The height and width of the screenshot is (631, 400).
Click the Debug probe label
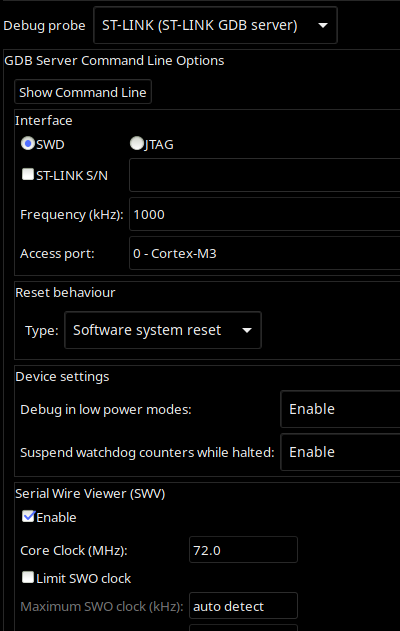(44, 26)
